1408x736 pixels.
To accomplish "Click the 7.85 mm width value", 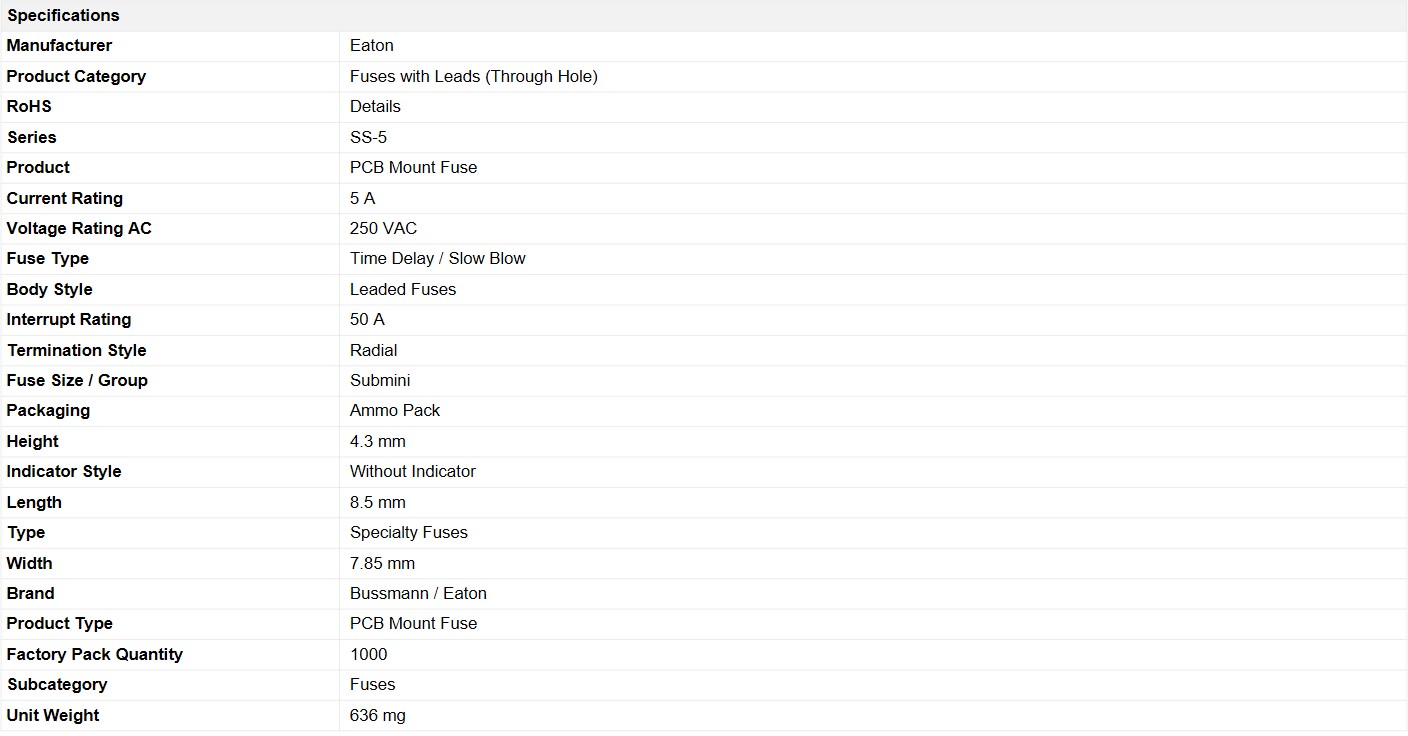I will tap(382, 563).
